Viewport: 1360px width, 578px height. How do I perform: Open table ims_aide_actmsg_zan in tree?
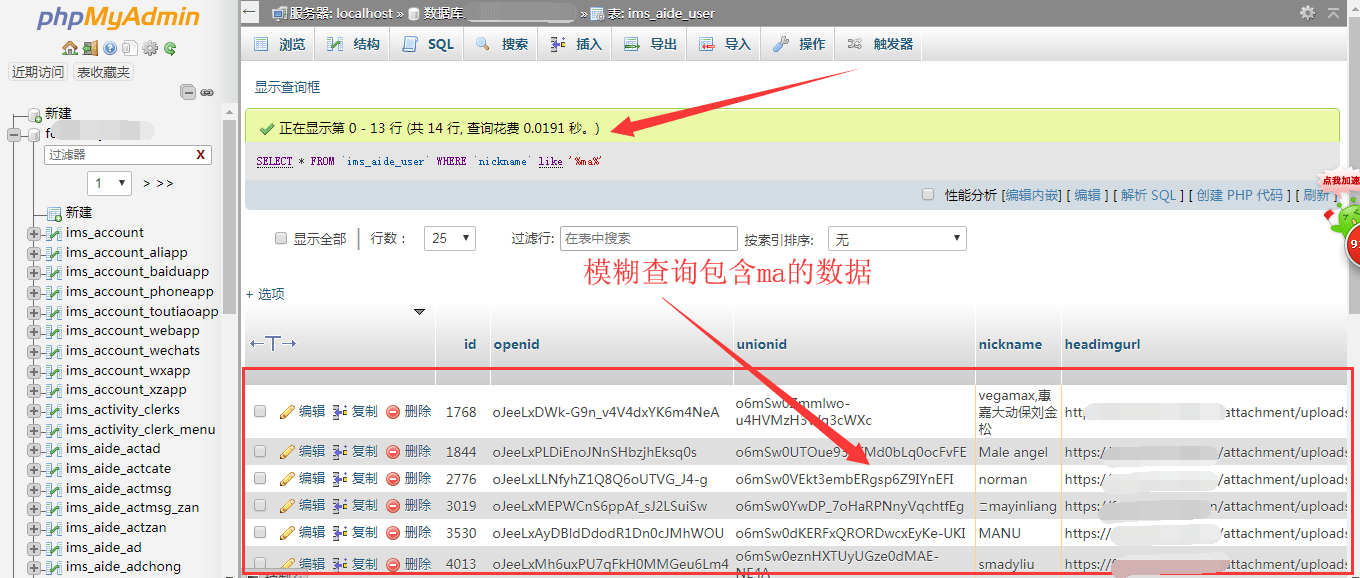[132, 508]
